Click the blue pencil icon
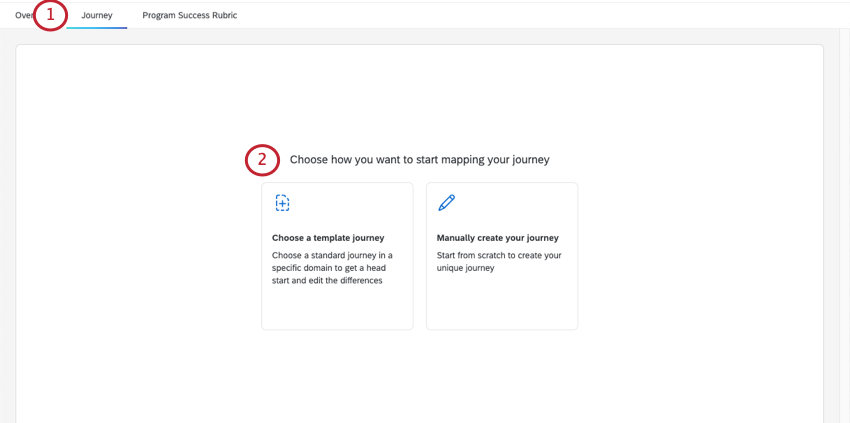Image resolution: width=850 pixels, height=423 pixels. click(447, 203)
